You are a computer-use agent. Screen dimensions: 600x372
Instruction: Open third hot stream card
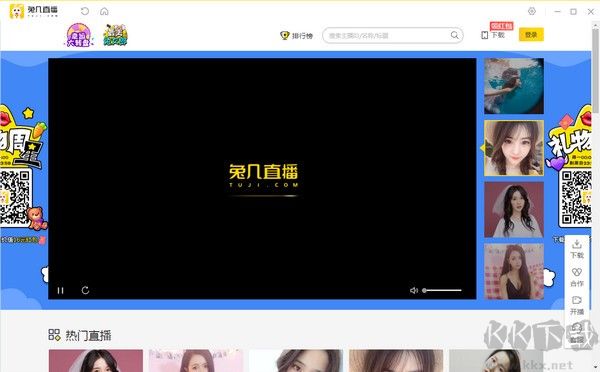click(x=296, y=361)
